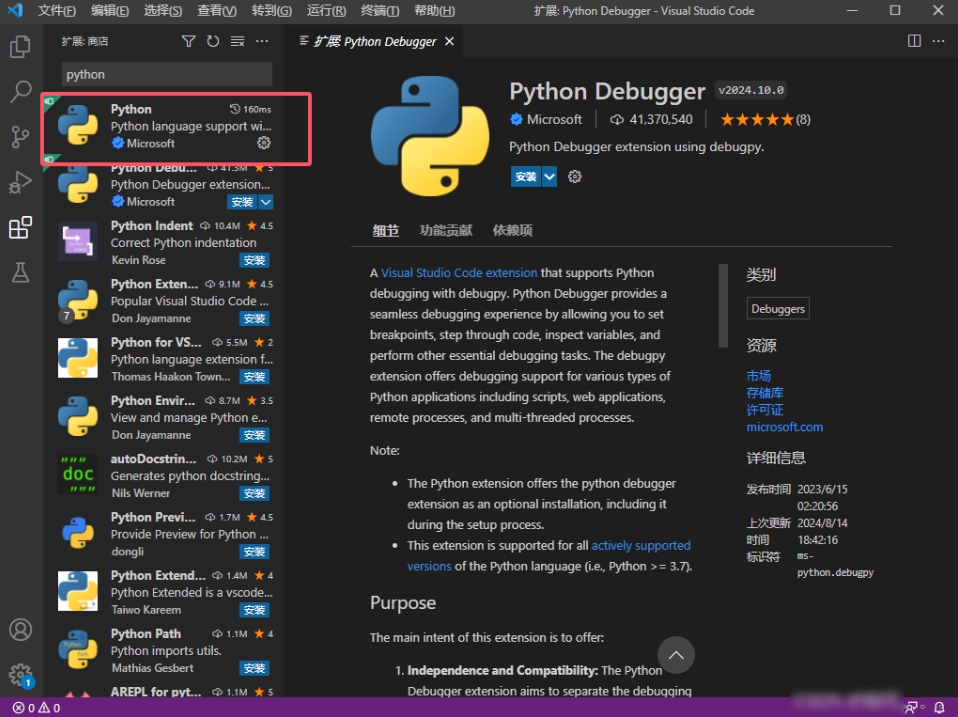Click the filter extensions funnel icon
Screen dimensions: 958x717
pos(189,41)
